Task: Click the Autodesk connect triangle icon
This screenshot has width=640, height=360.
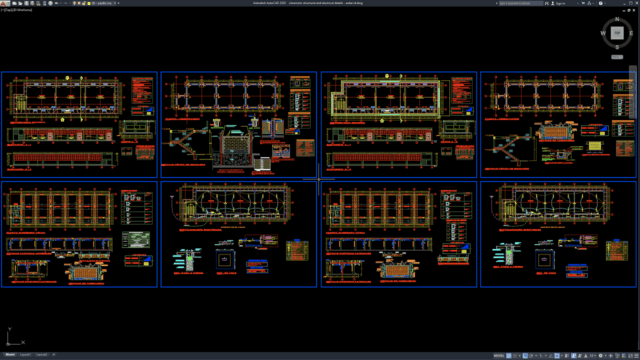Action: tap(589, 3)
